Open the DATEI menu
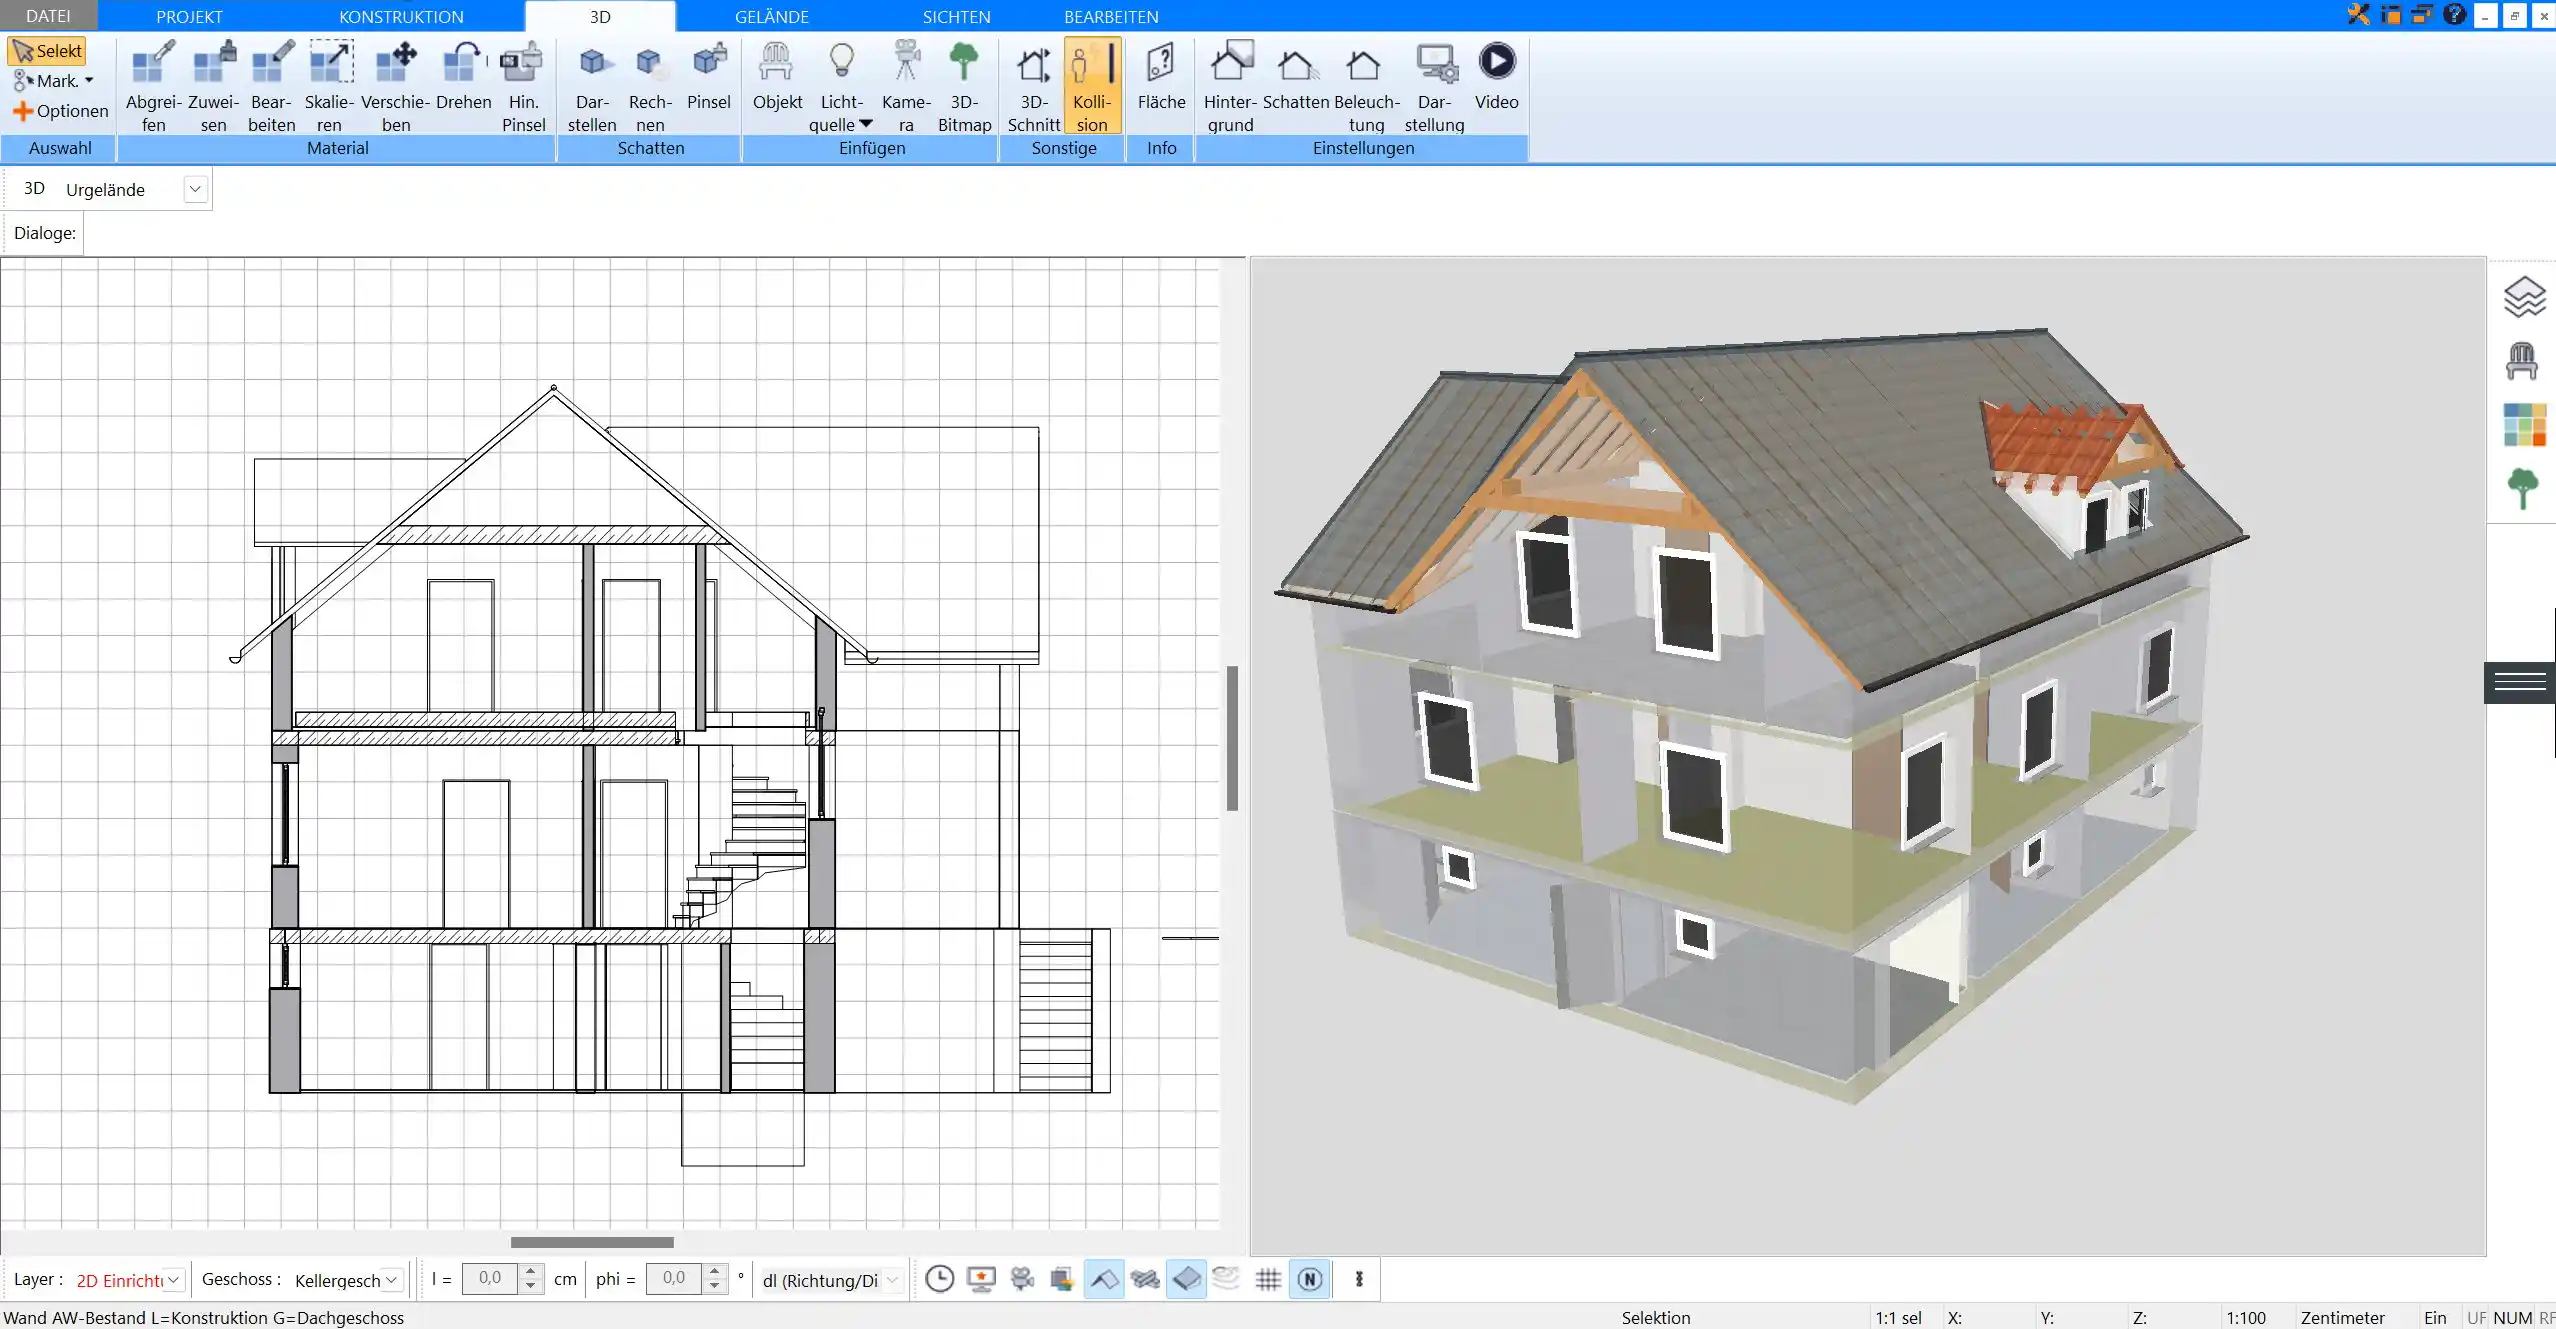The width and height of the screenshot is (2556, 1329). click(48, 16)
